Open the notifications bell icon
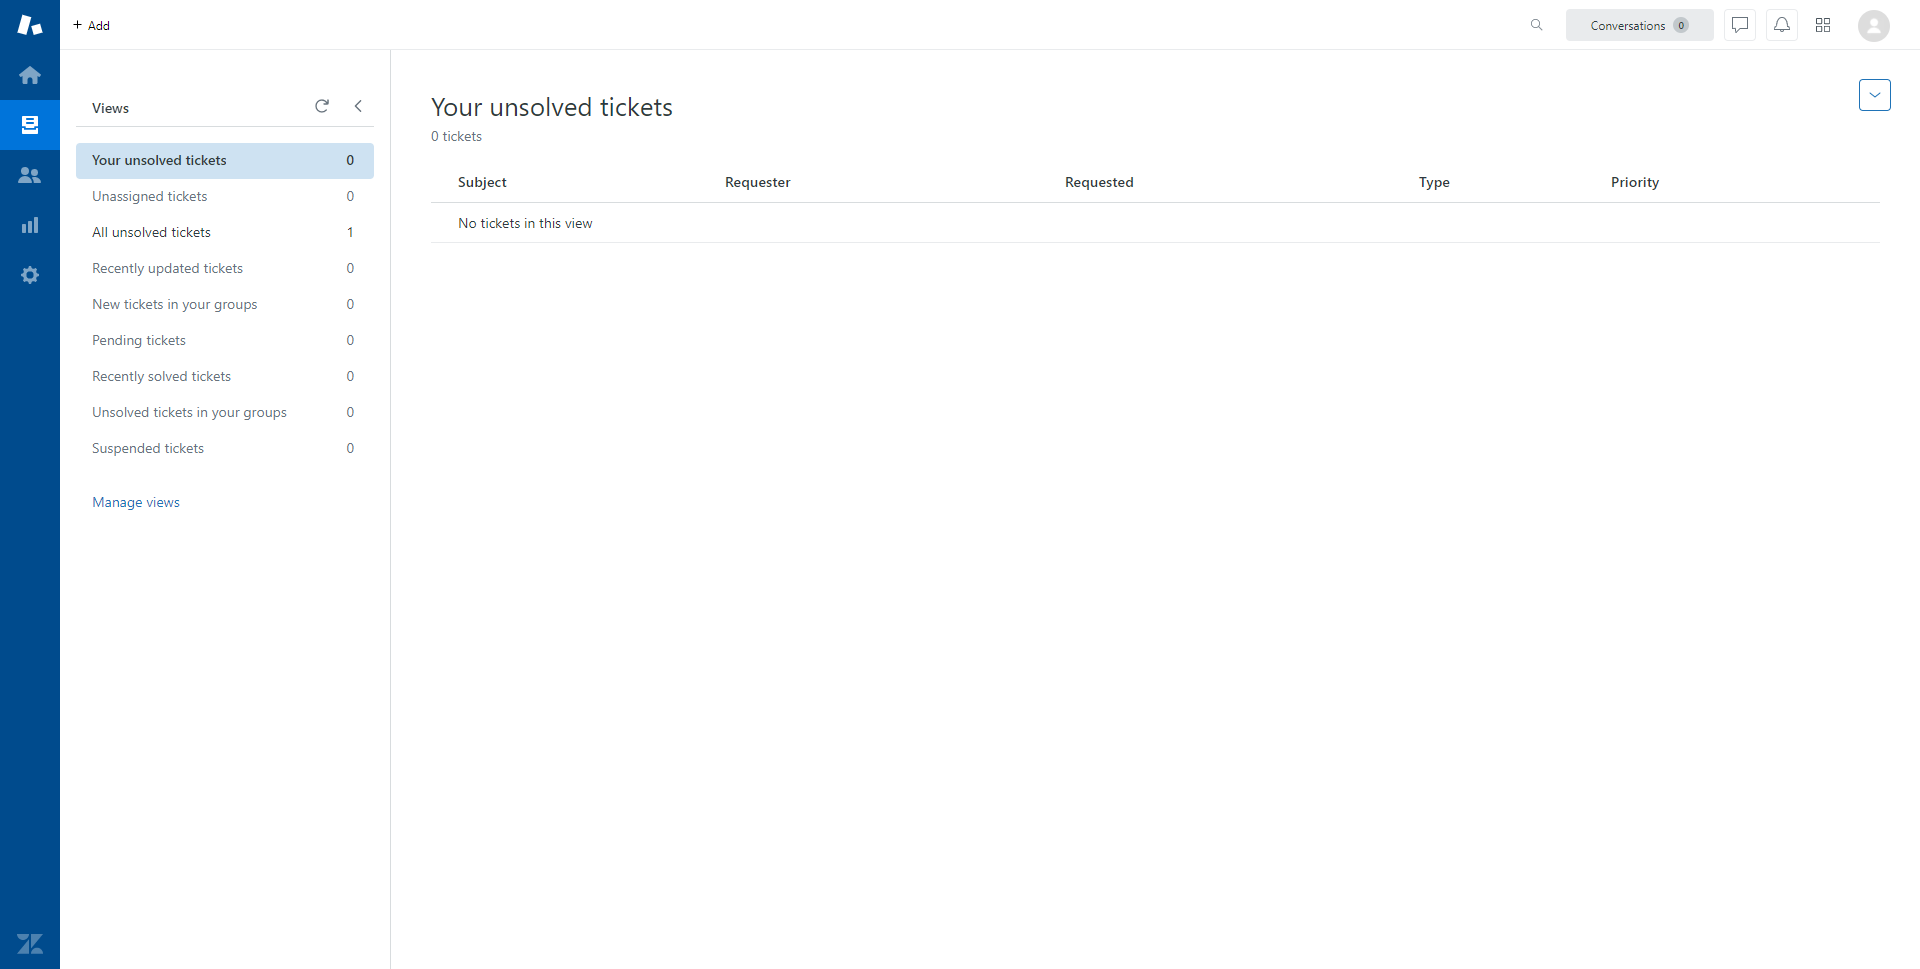The height and width of the screenshot is (969, 1920). click(x=1782, y=25)
